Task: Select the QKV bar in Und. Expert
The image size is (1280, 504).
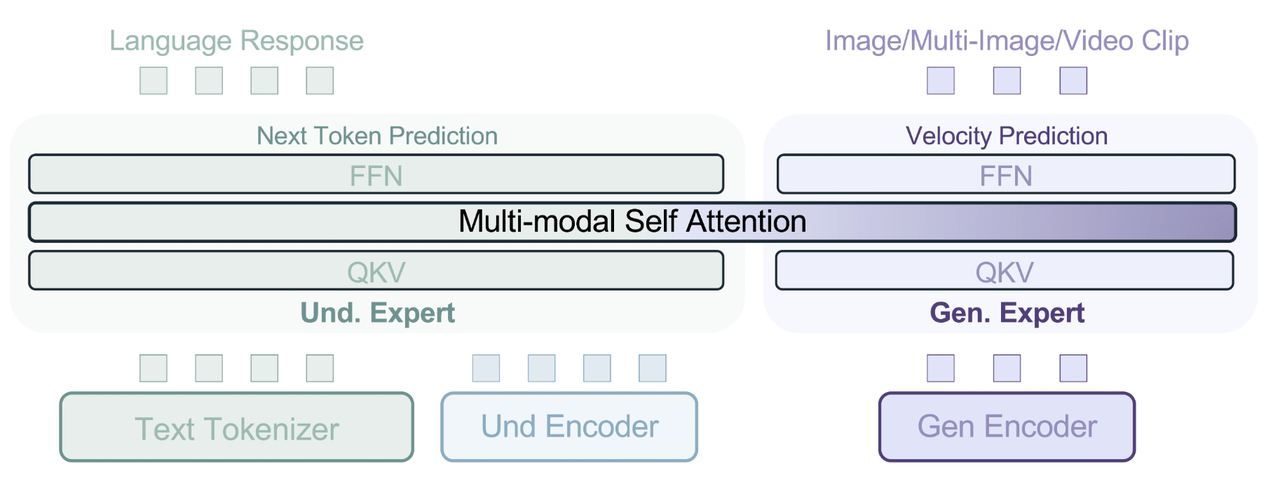Action: (376, 270)
